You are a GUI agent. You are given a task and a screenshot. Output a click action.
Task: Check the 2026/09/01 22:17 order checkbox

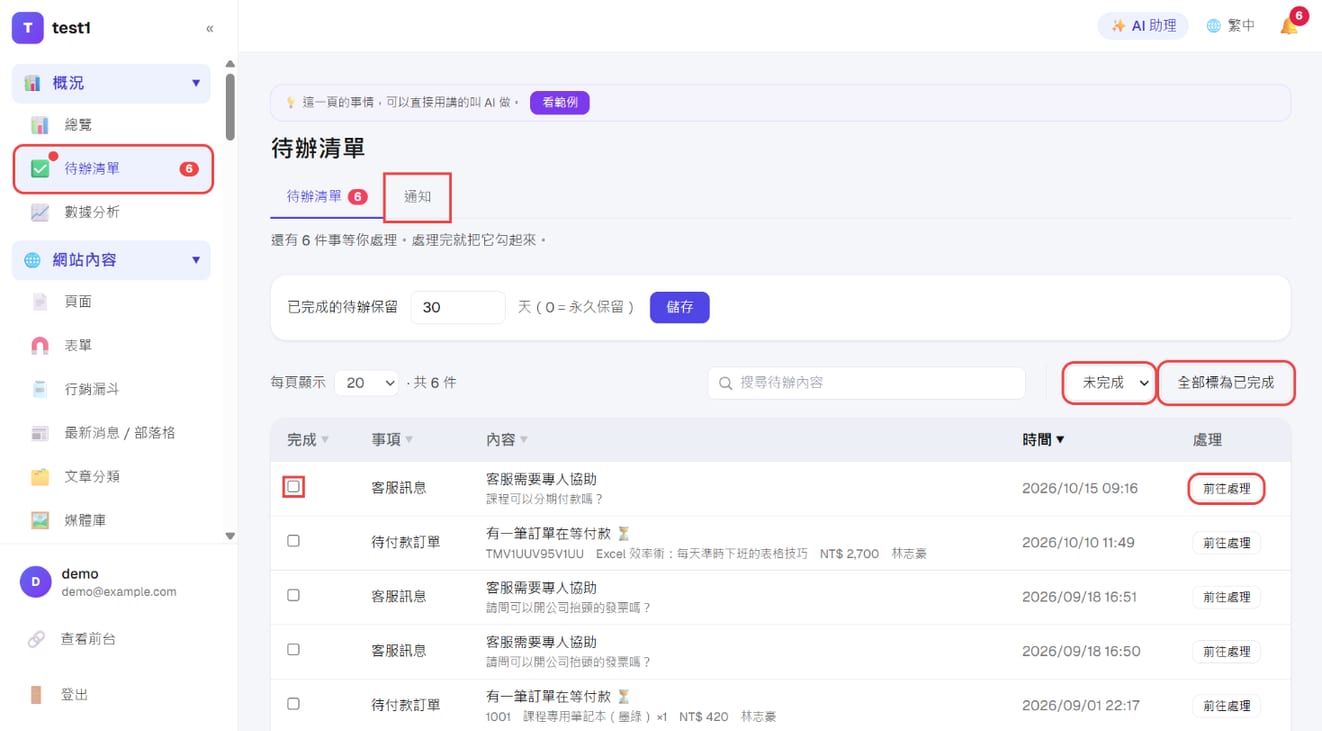pyautogui.click(x=293, y=703)
